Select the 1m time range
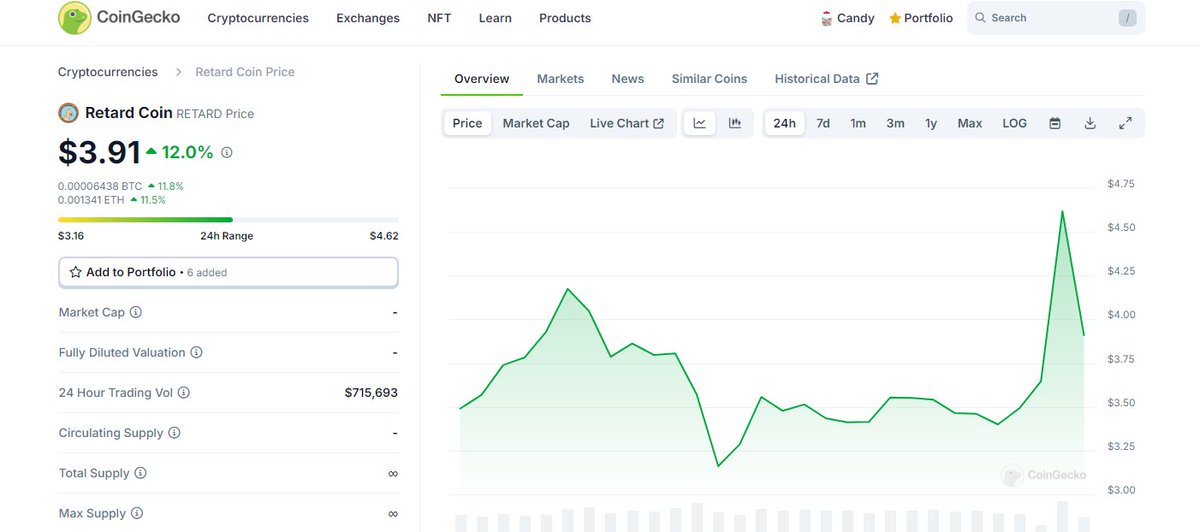The image size is (1200, 532). tap(858, 123)
